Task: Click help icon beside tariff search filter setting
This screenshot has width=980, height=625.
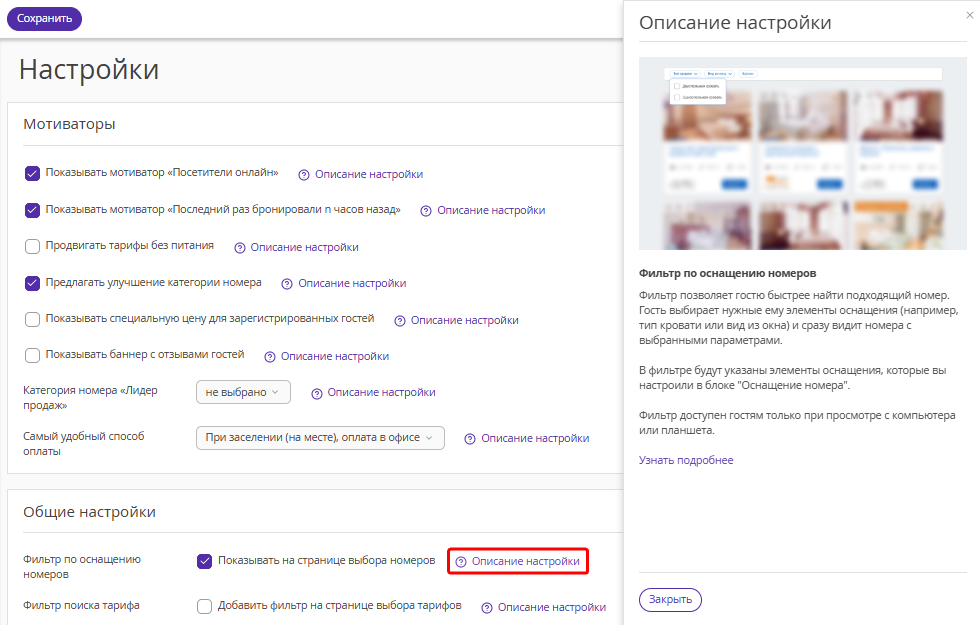Action: coord(487,608)
